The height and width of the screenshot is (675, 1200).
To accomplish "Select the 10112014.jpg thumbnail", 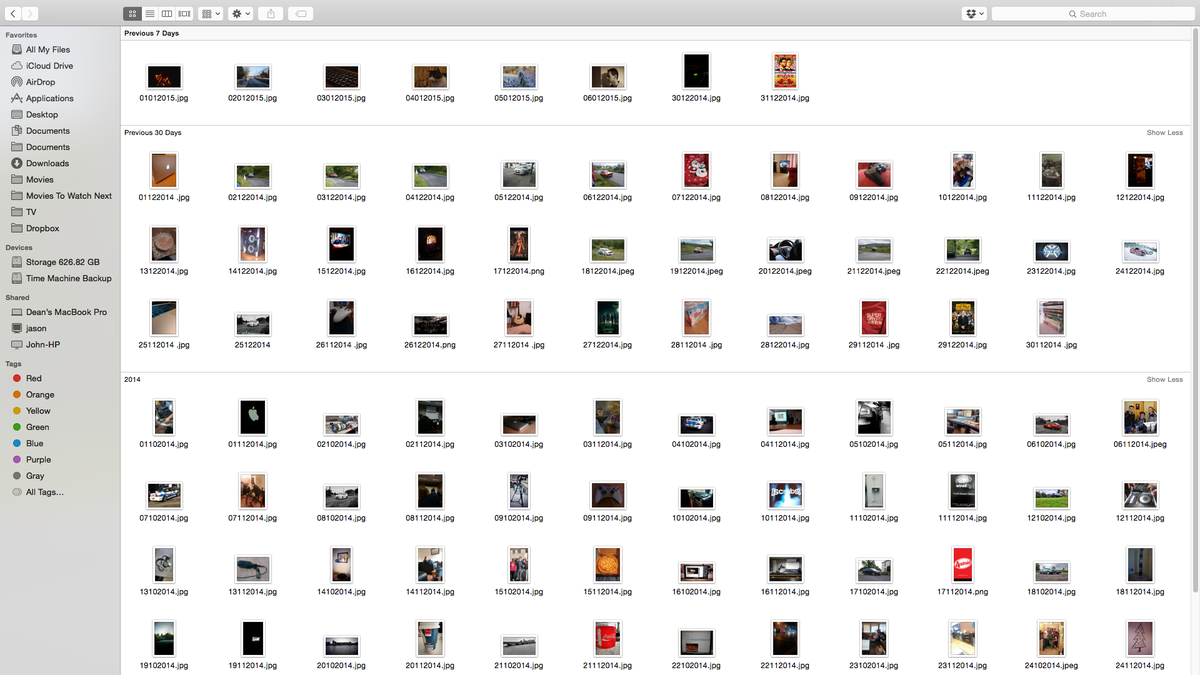I will (x=785, y=494).
